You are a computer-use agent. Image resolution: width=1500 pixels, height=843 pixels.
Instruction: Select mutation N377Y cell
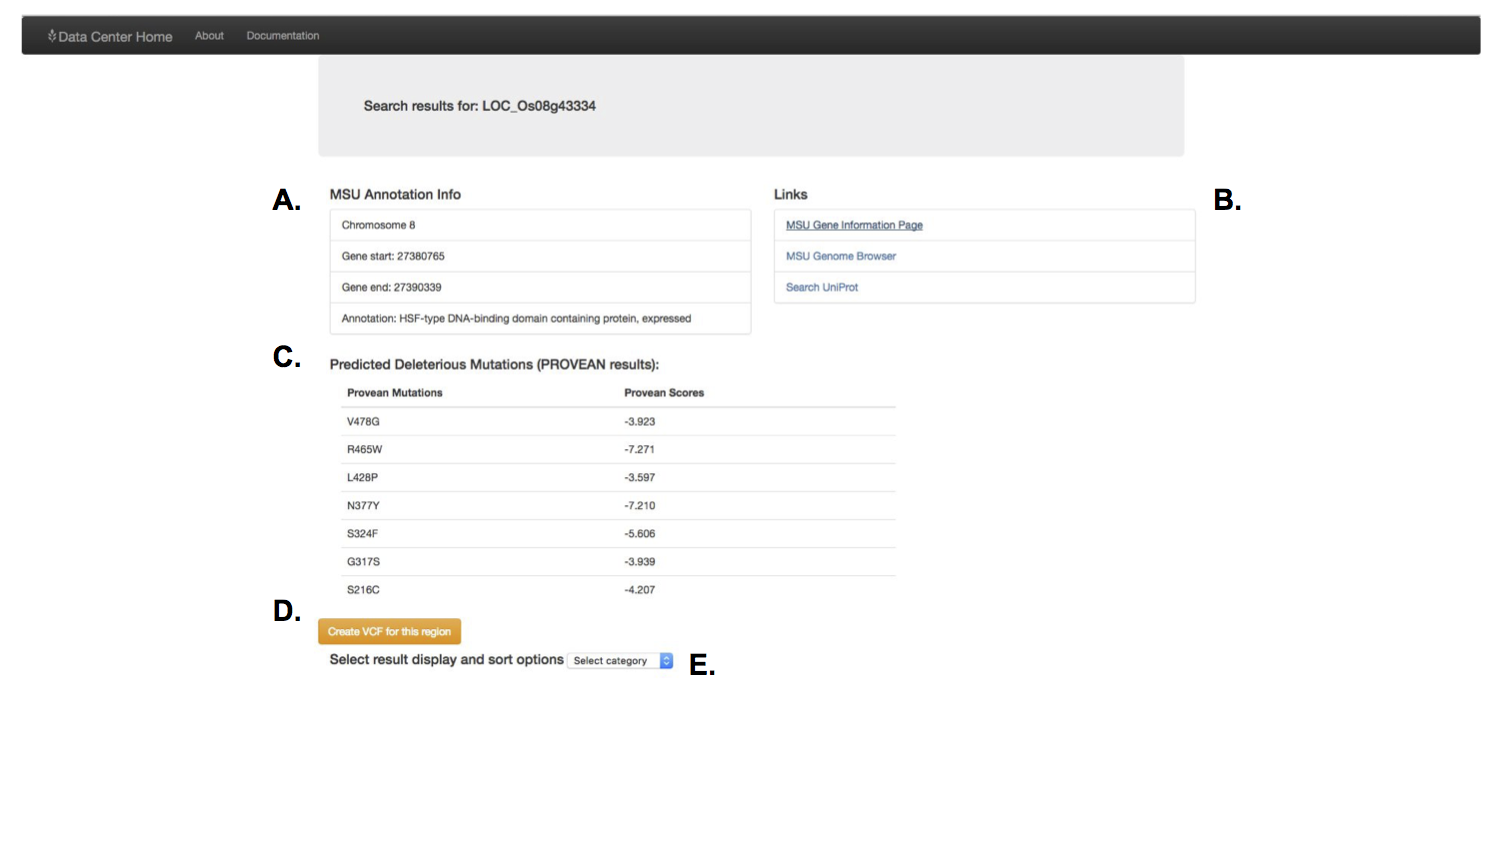364,505
